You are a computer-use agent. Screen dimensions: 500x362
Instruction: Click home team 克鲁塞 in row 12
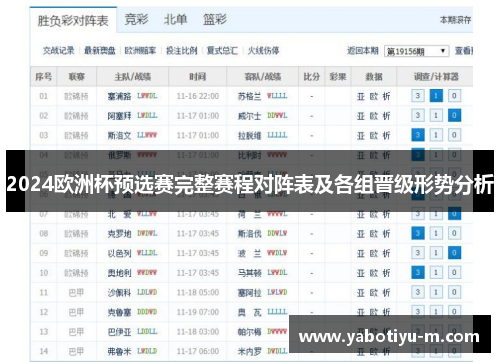point(119,312)
